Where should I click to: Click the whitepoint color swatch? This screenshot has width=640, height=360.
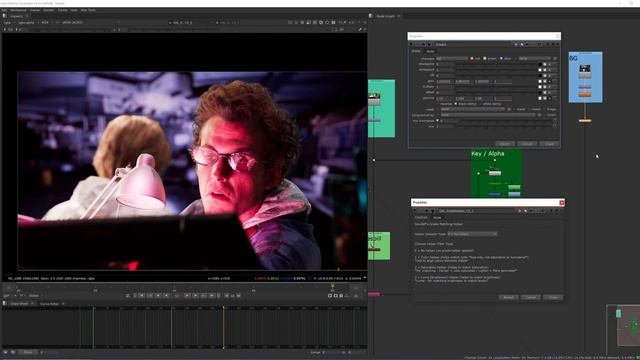coord(540,70)
